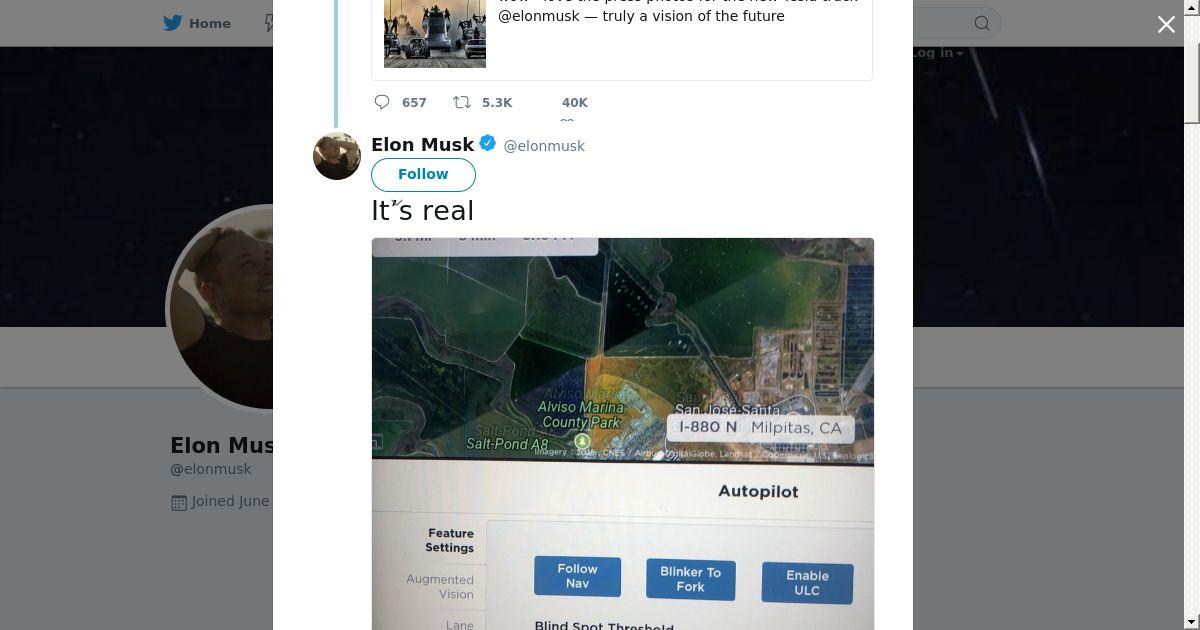Click the 40K likes count
The image size is (1200, 630).
(x=575, y=103)
